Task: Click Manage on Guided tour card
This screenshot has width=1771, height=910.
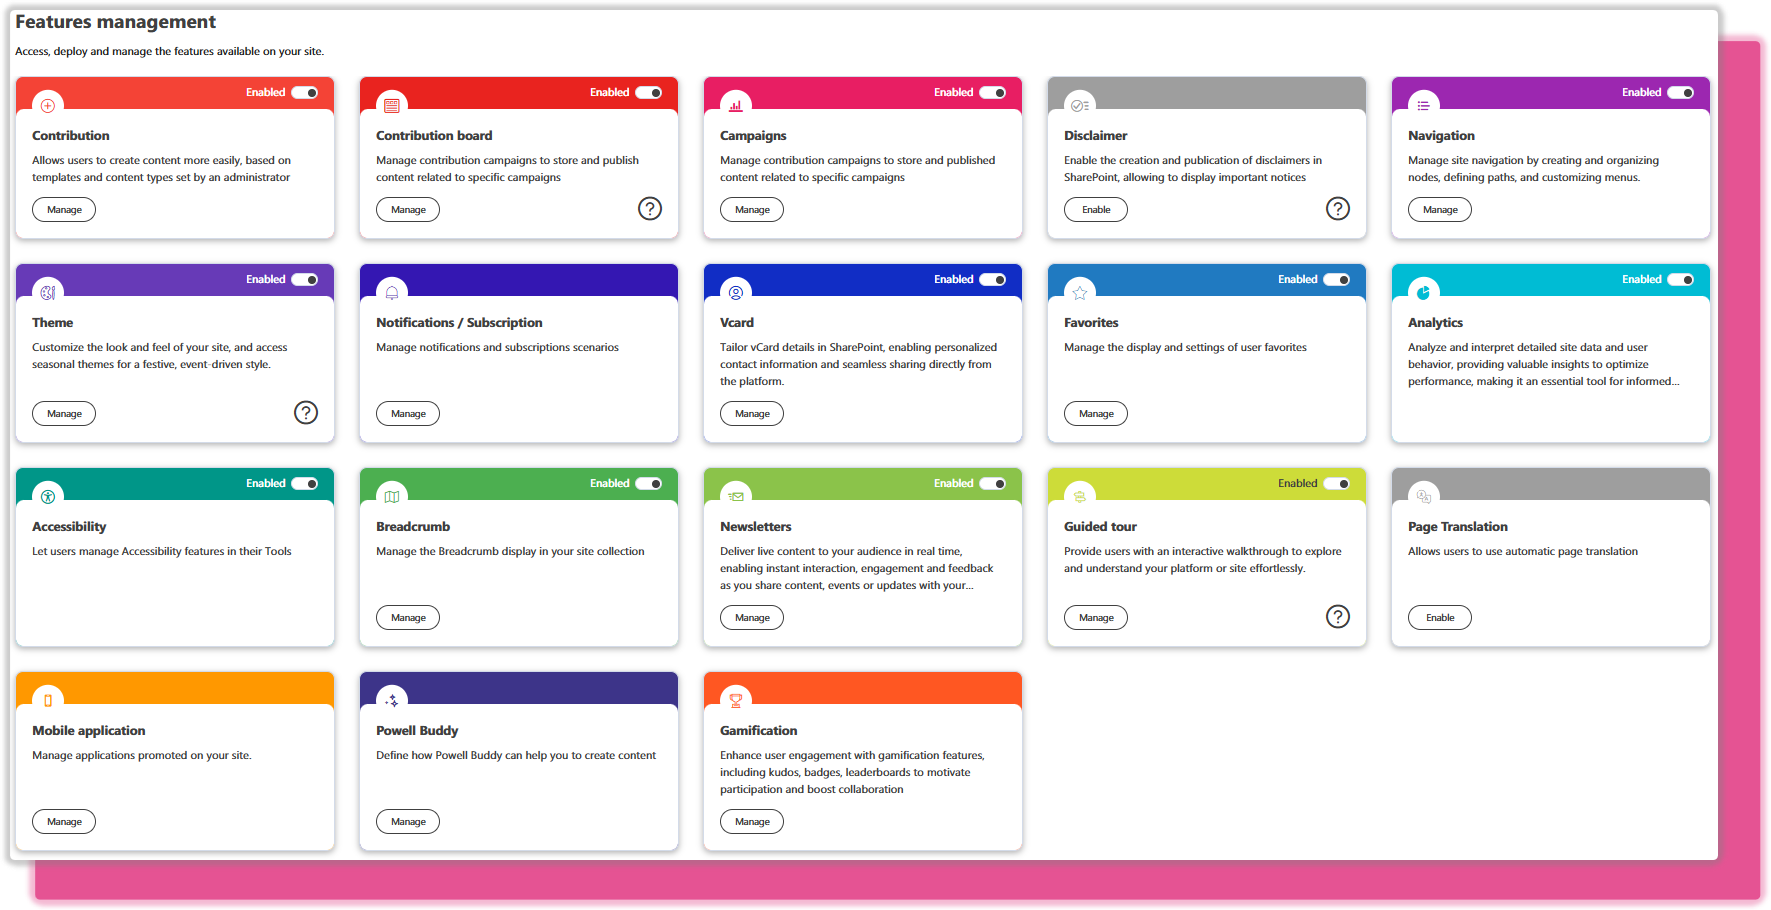Action: (1096, 617)
